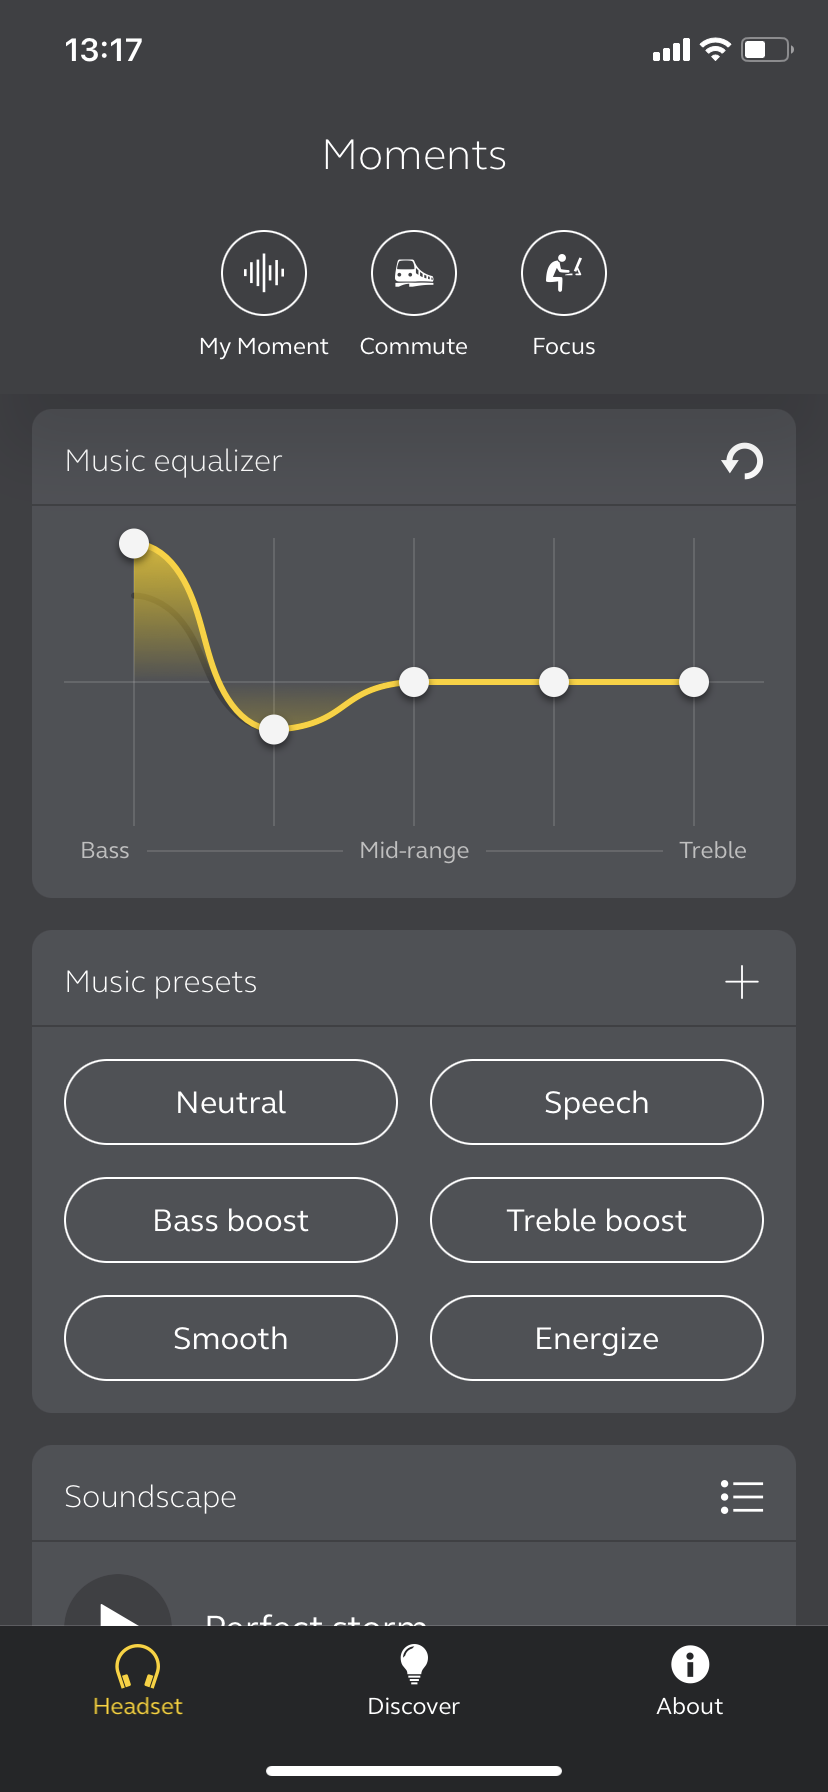828x1792 pixels.
Task: Add a new music preset
Action: (x=742, y=982)
